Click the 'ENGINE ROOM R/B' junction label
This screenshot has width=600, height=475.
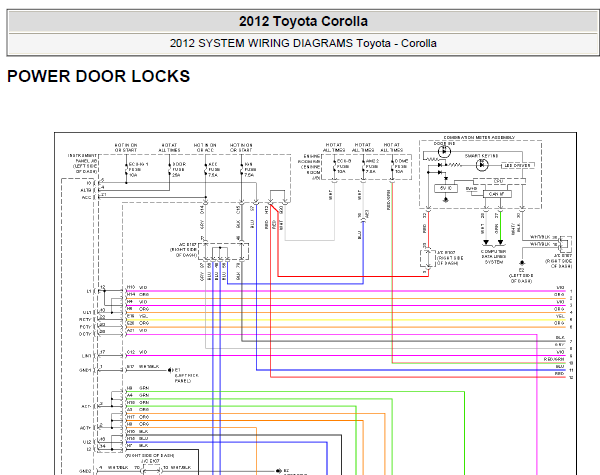click(309, 167)
